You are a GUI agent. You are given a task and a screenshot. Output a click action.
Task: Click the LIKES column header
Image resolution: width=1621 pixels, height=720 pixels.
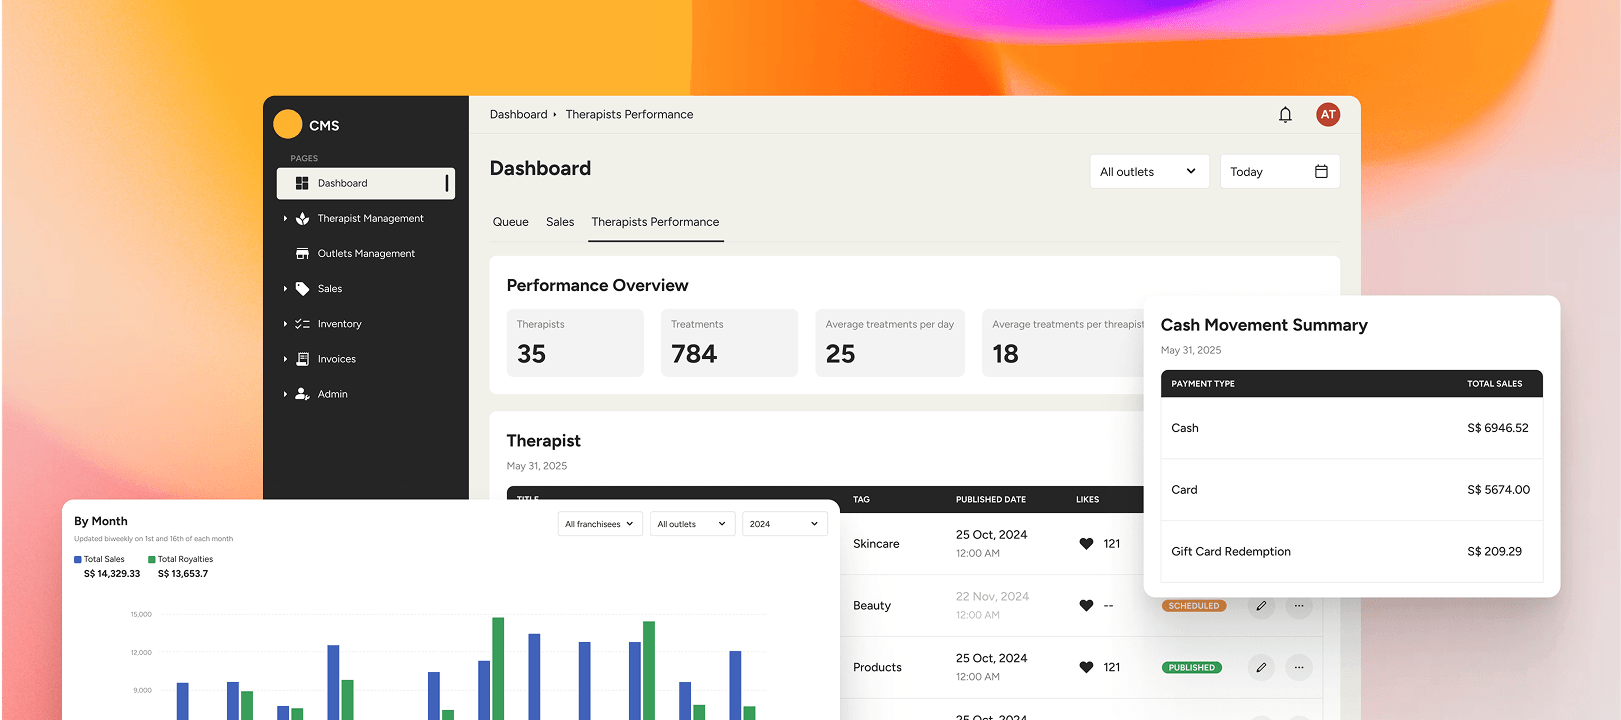pos(1087,500)
